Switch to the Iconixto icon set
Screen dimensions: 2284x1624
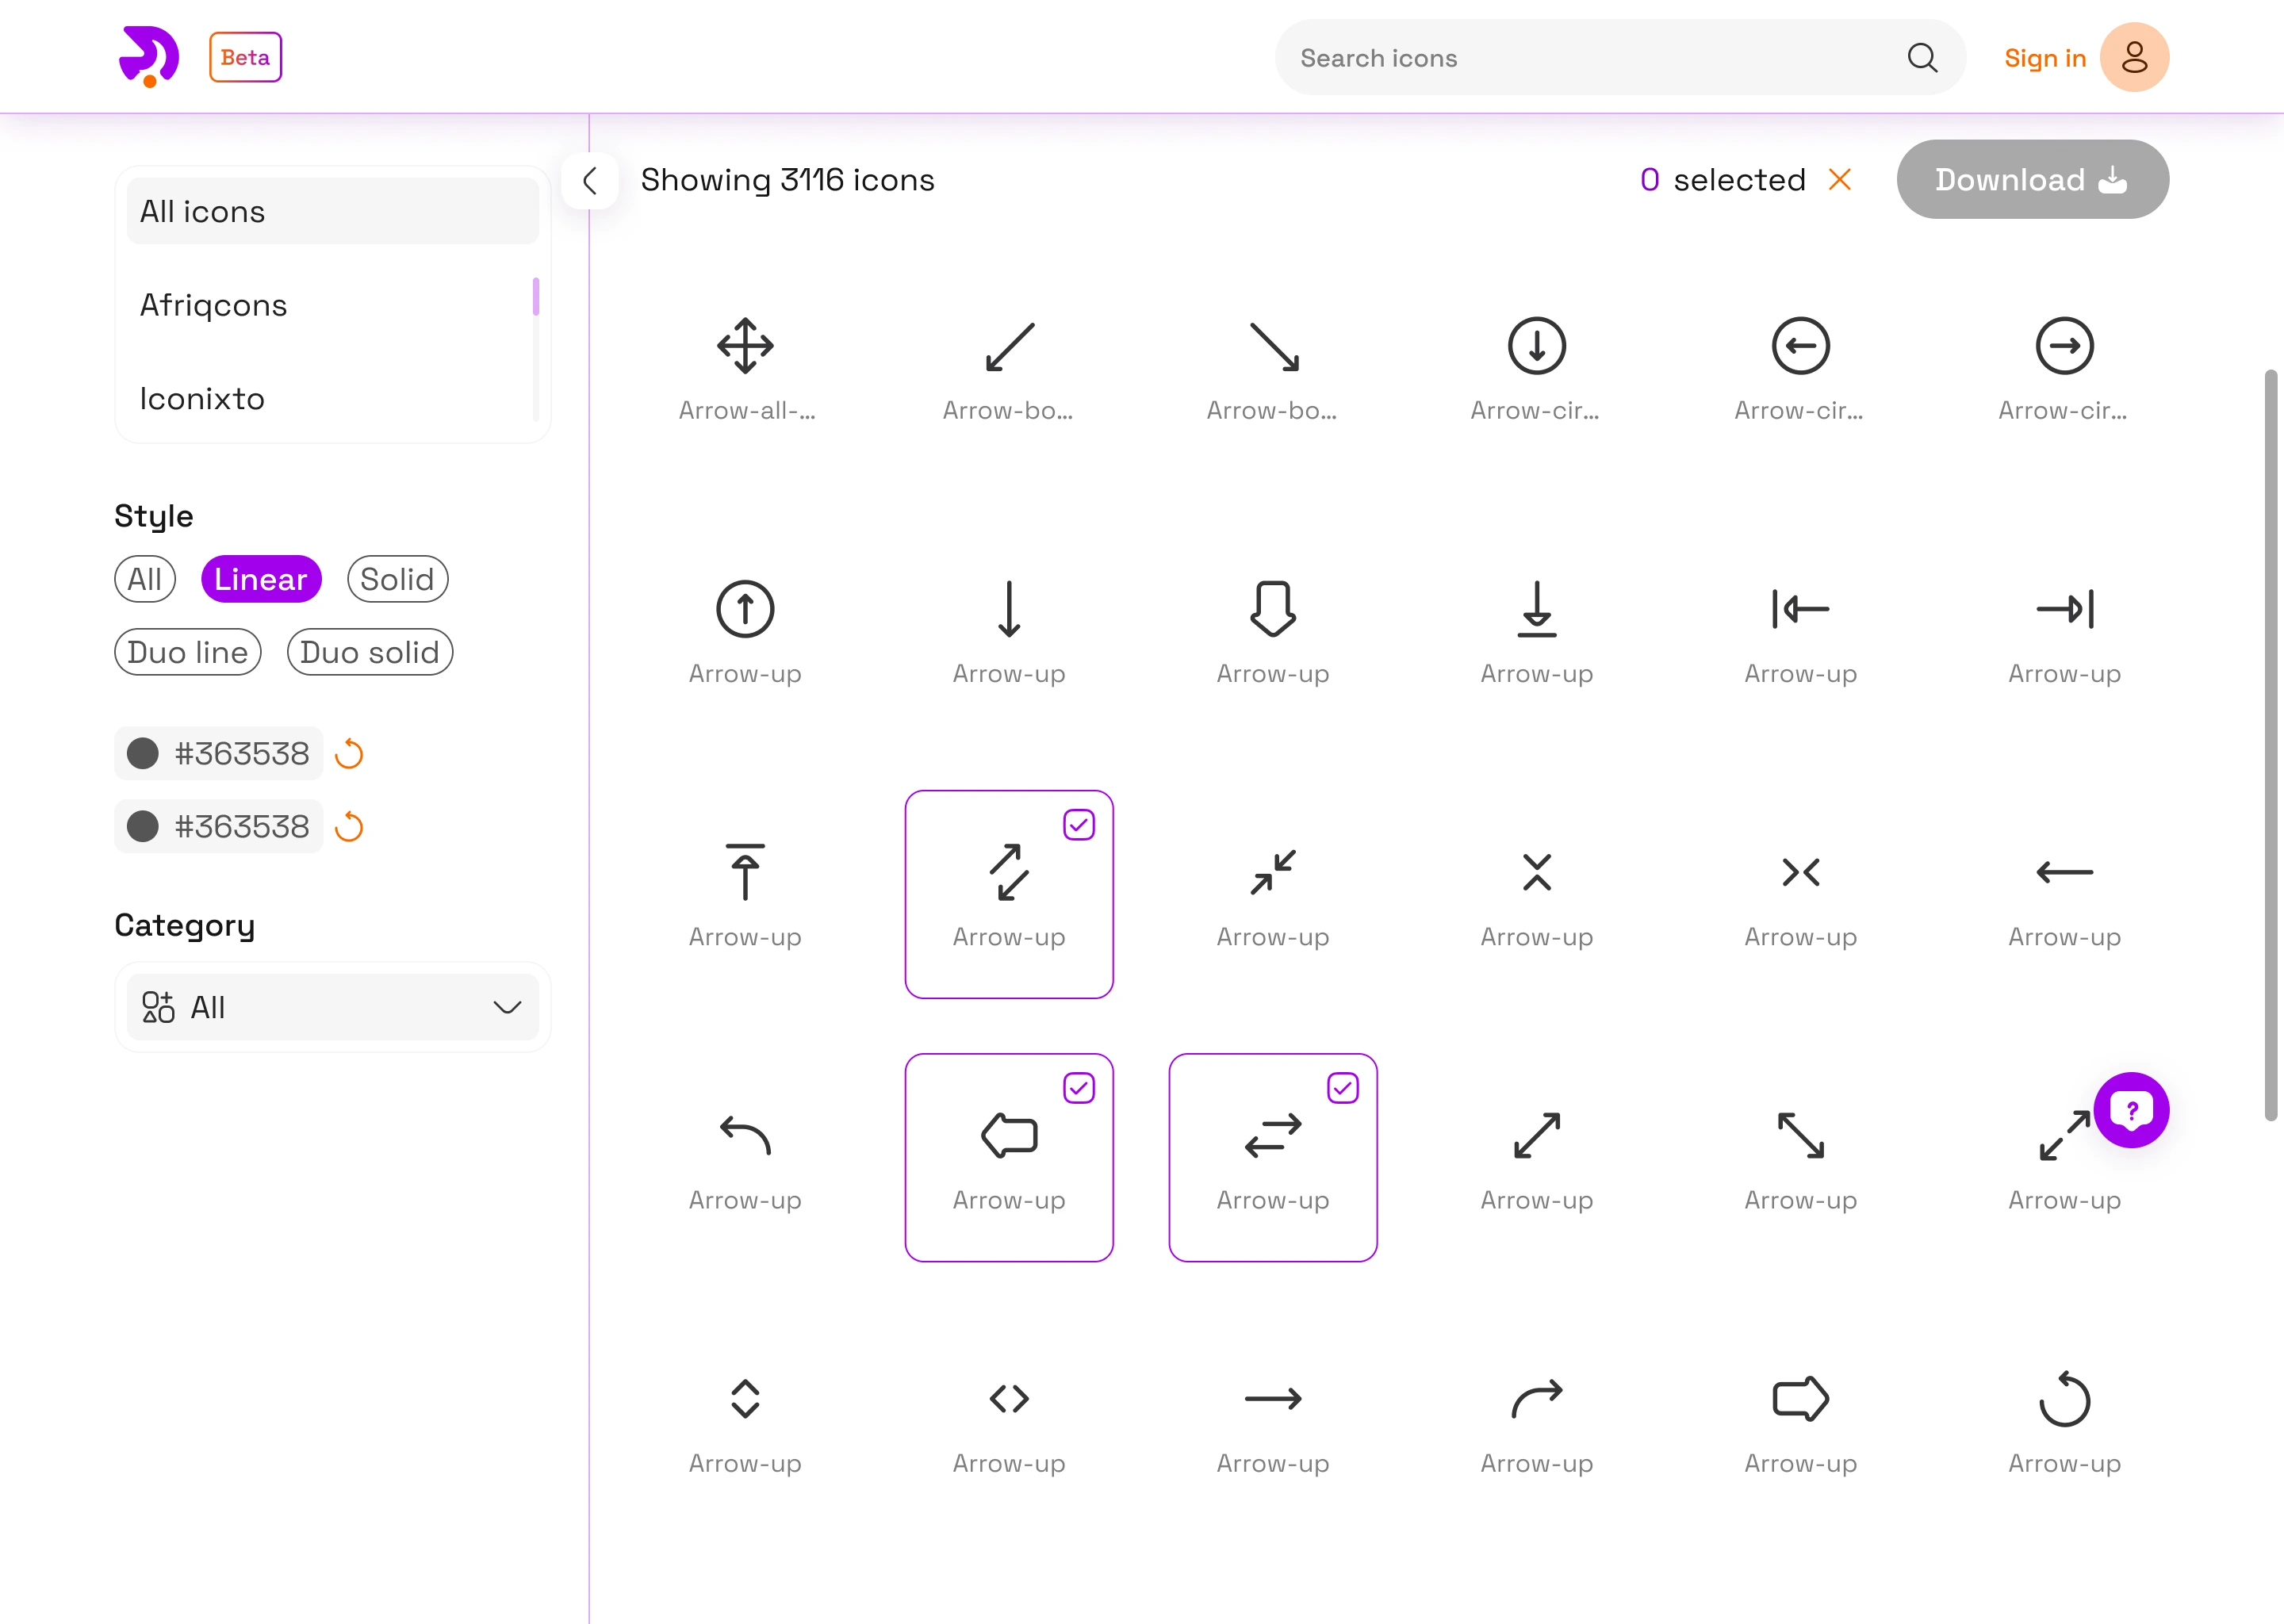tap(202, 399)
